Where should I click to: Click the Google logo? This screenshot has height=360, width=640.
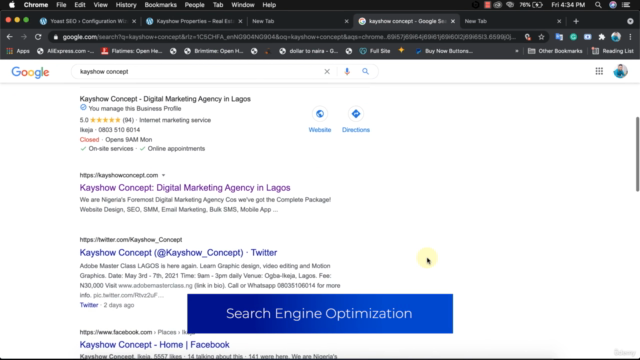click(x=30, y=72)
